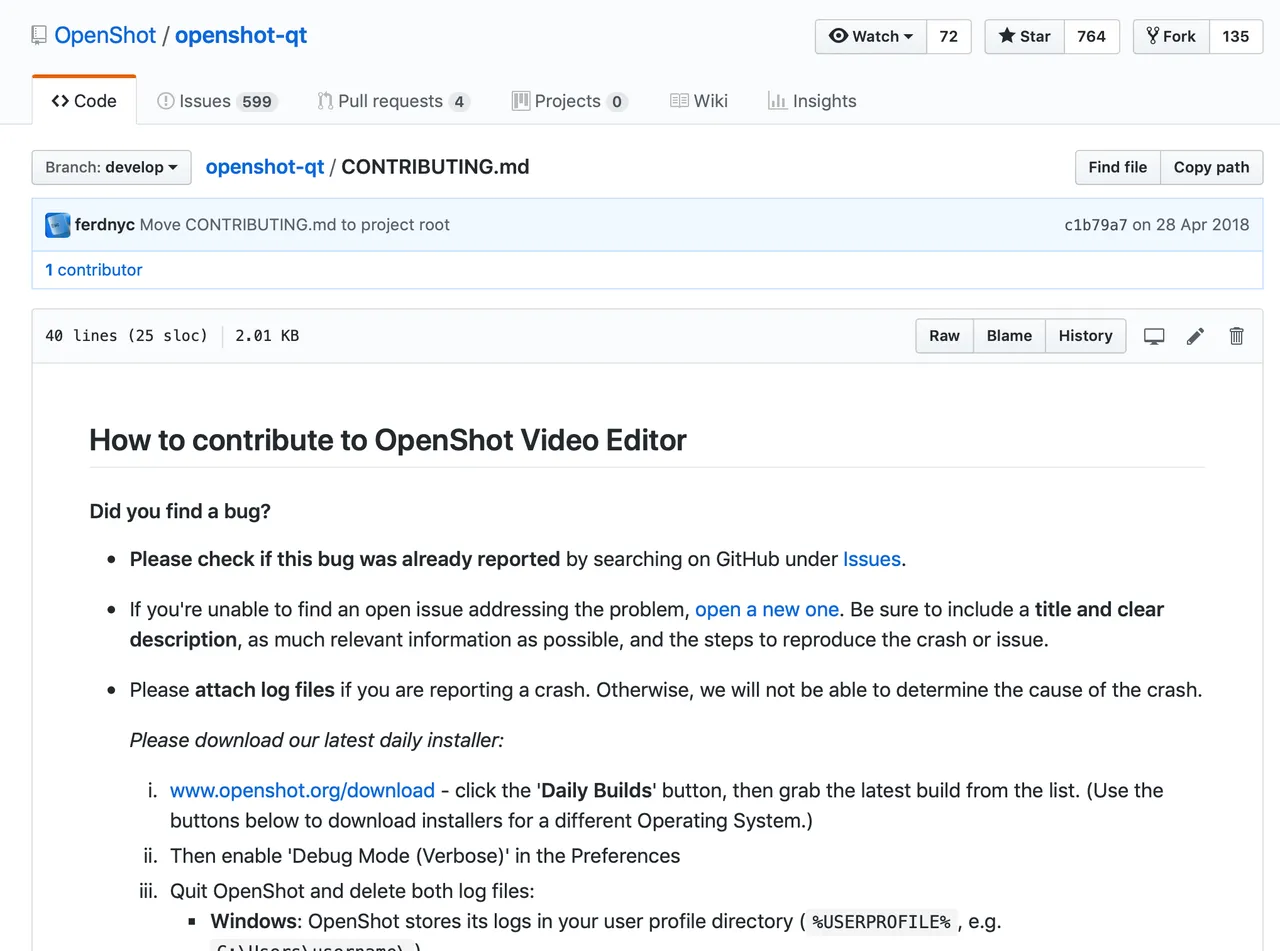Screen dimensions: 1280x951
Task: Click the star icon in Star button
Action: point(1007,36)
